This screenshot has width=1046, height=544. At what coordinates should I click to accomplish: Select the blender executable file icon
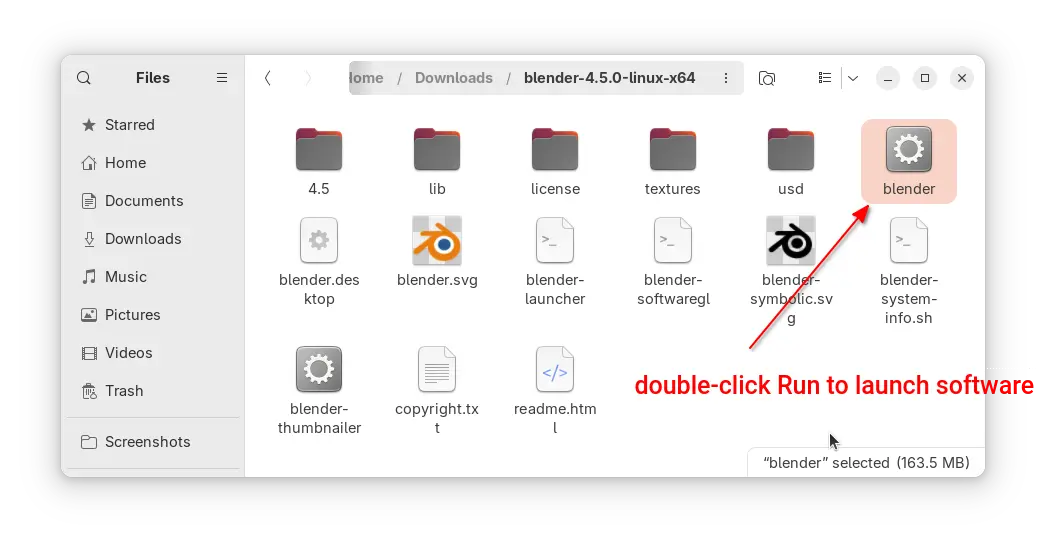click(x=909, y=150)
